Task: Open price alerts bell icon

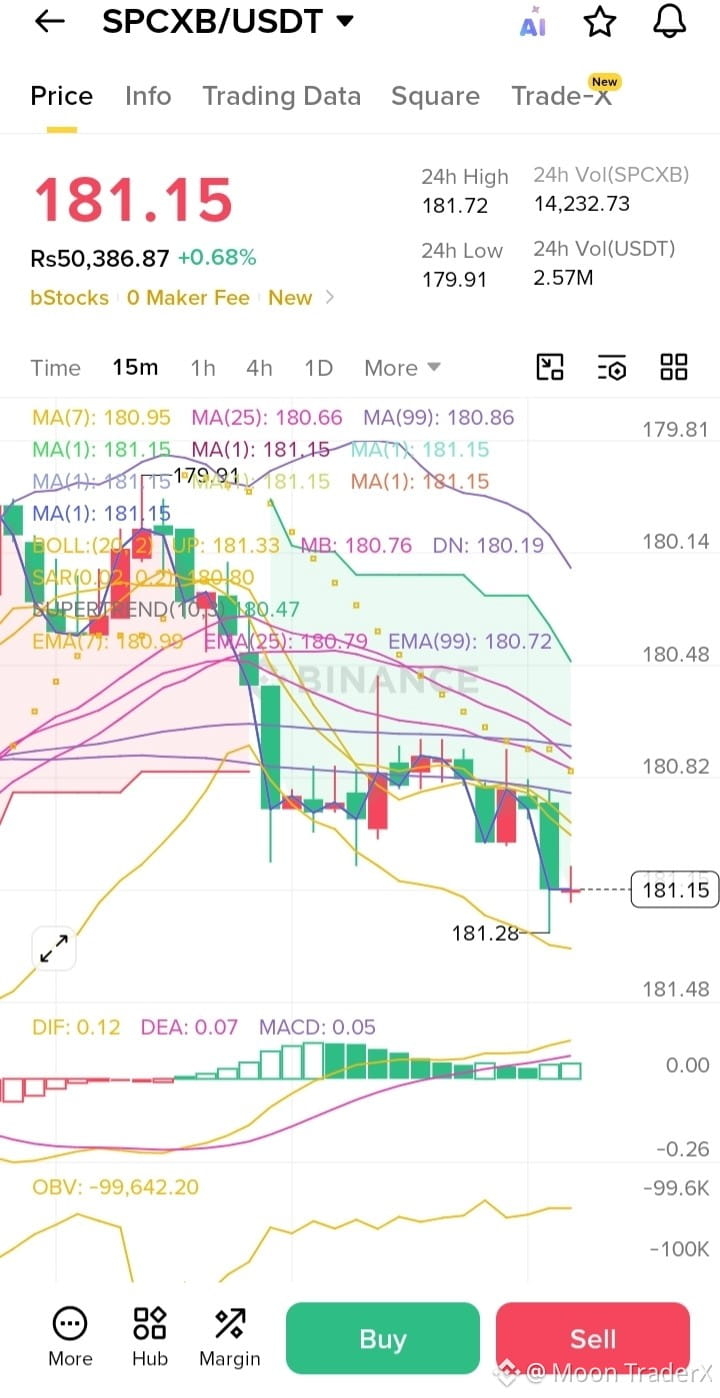Action: point(670,21)
